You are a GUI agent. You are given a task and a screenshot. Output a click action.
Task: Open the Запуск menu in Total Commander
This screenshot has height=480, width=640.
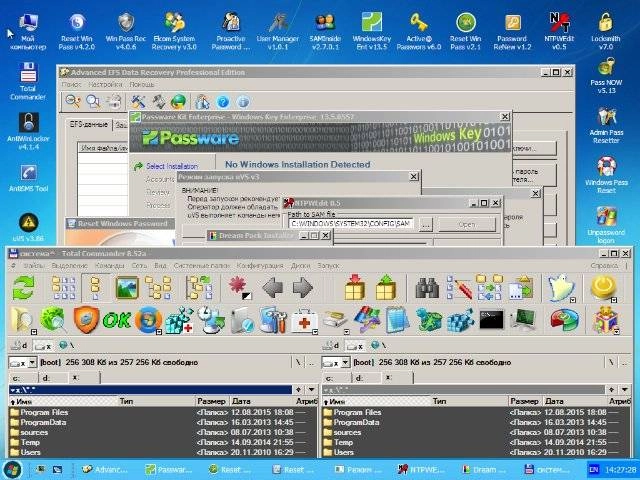point(328,266)
